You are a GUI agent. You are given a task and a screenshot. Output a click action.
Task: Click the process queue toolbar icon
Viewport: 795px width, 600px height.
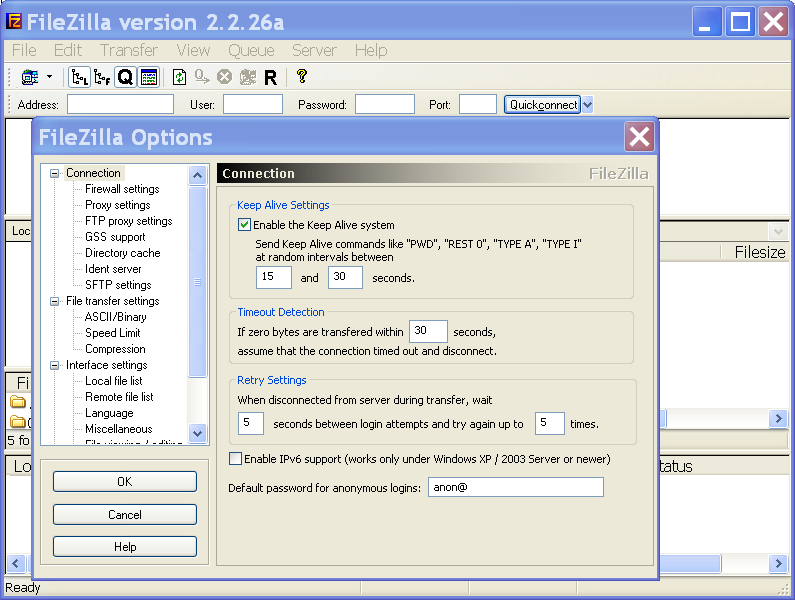[202, 77]
